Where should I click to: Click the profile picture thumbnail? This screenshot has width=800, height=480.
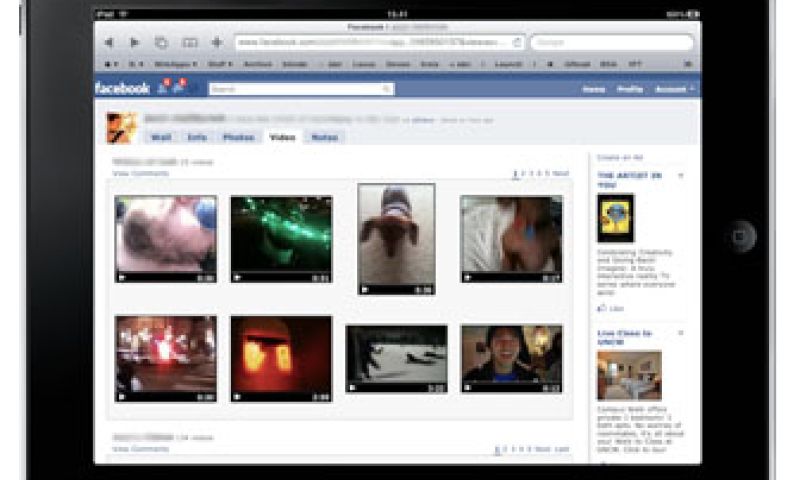point(121,128)
